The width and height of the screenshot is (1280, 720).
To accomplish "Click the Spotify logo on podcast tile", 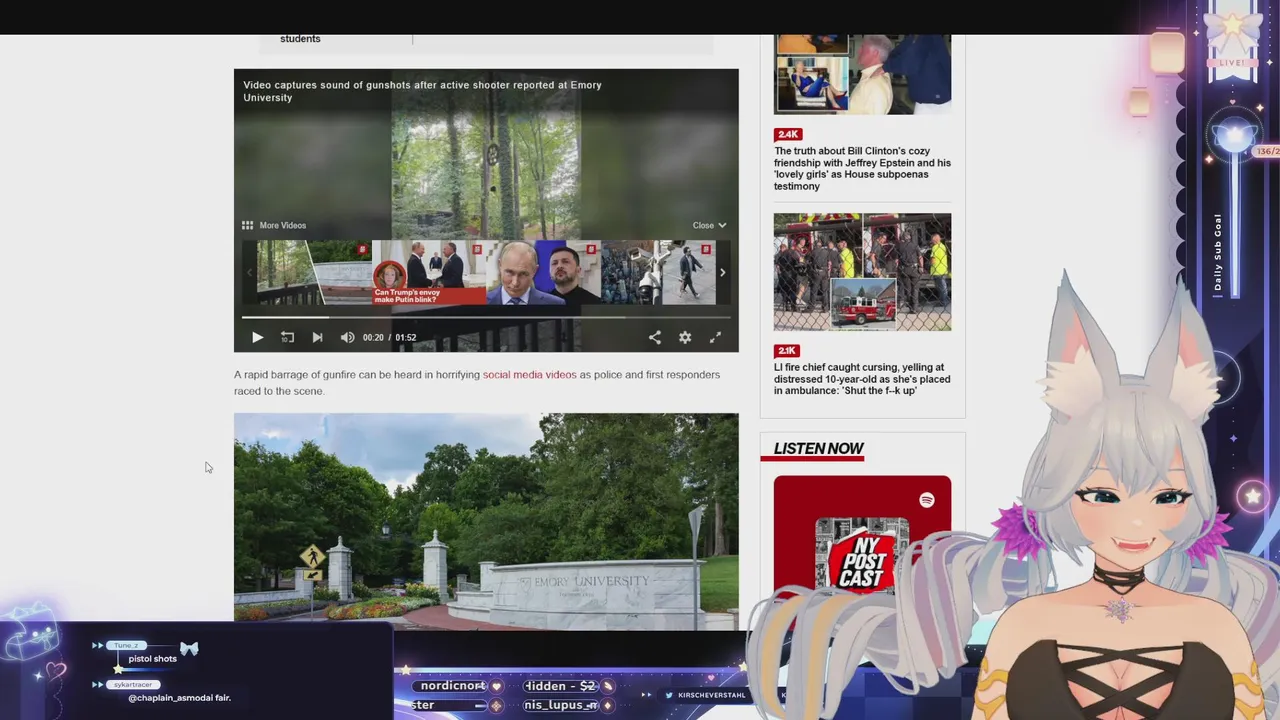I will pos(927,500).
